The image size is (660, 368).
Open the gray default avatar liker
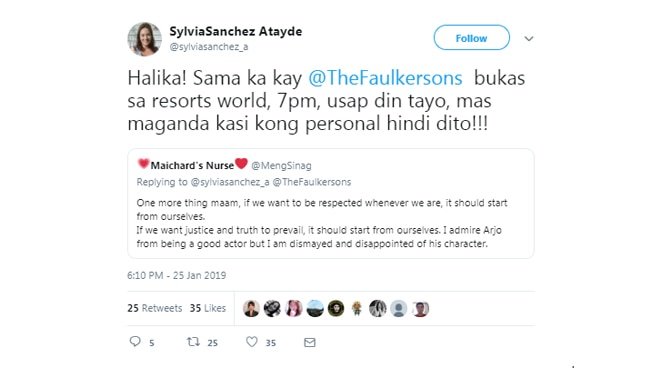click(398, 309)
